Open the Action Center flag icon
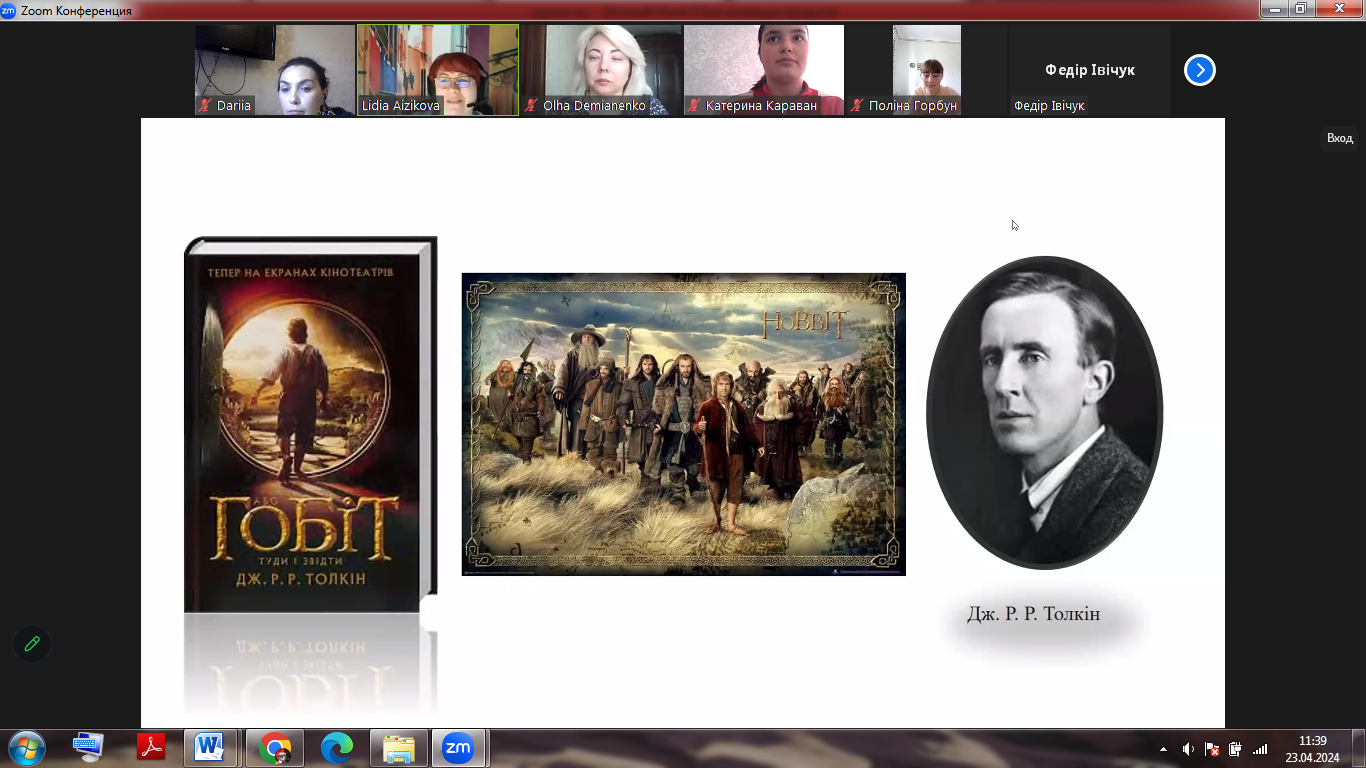This screenshot has height=768, width=1366. (x=1212, y=749)
